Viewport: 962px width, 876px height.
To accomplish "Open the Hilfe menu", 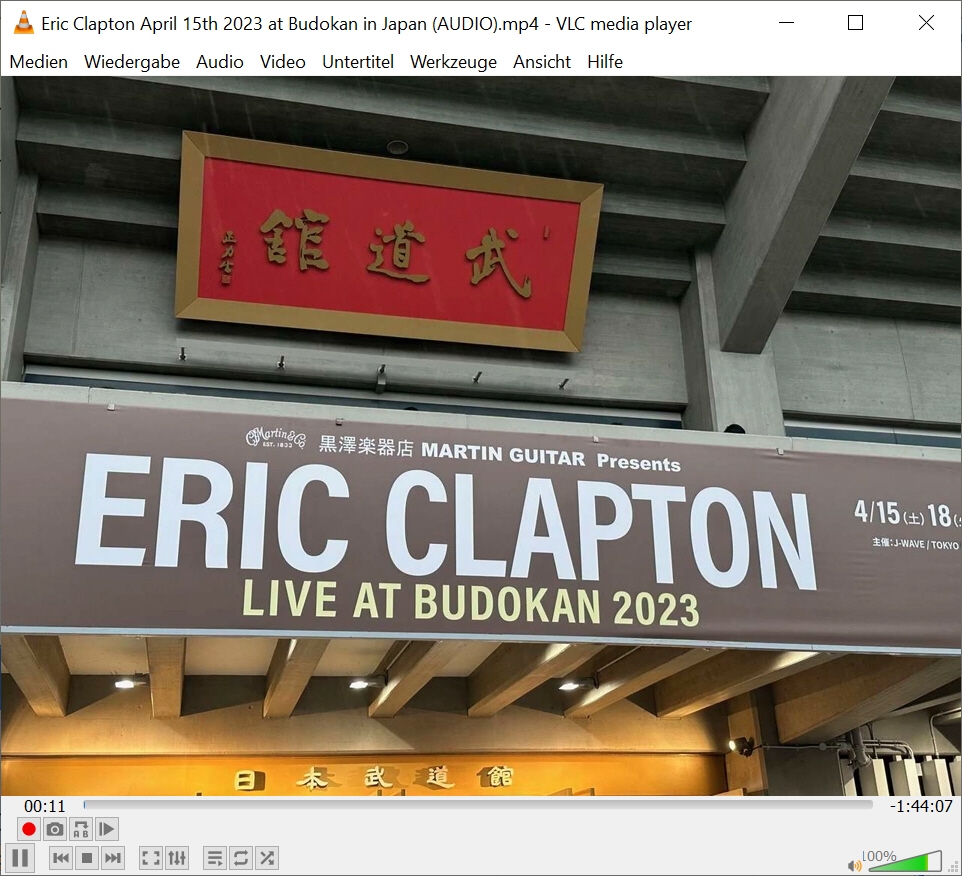I will click(x=605, y=62).
